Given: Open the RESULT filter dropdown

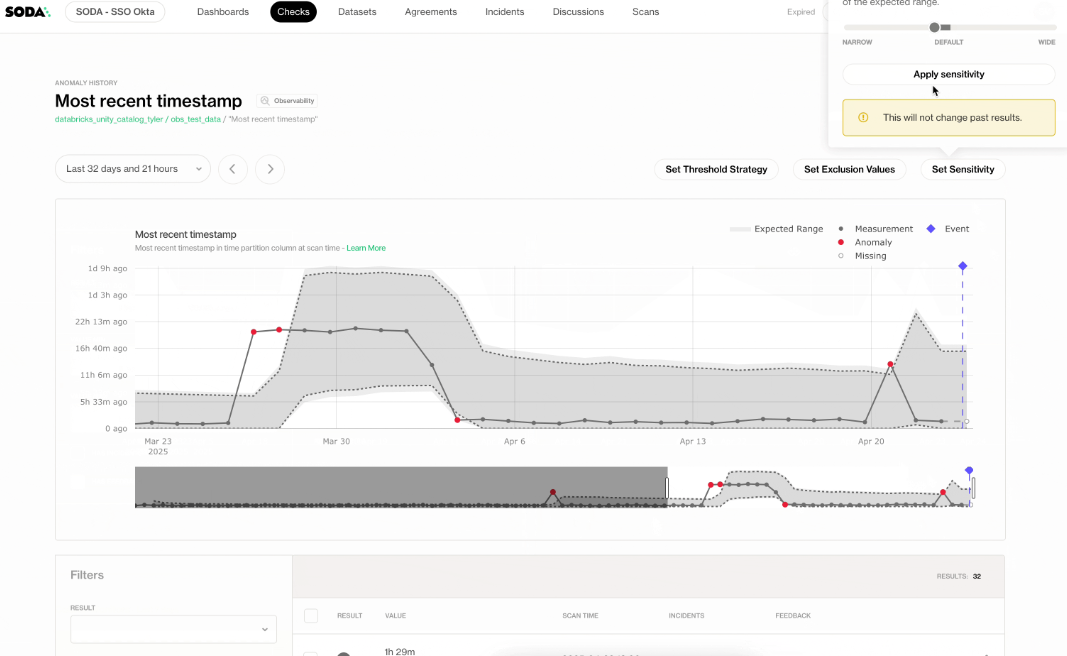Looking at the screenshot, I should click(x=174, y=629).
